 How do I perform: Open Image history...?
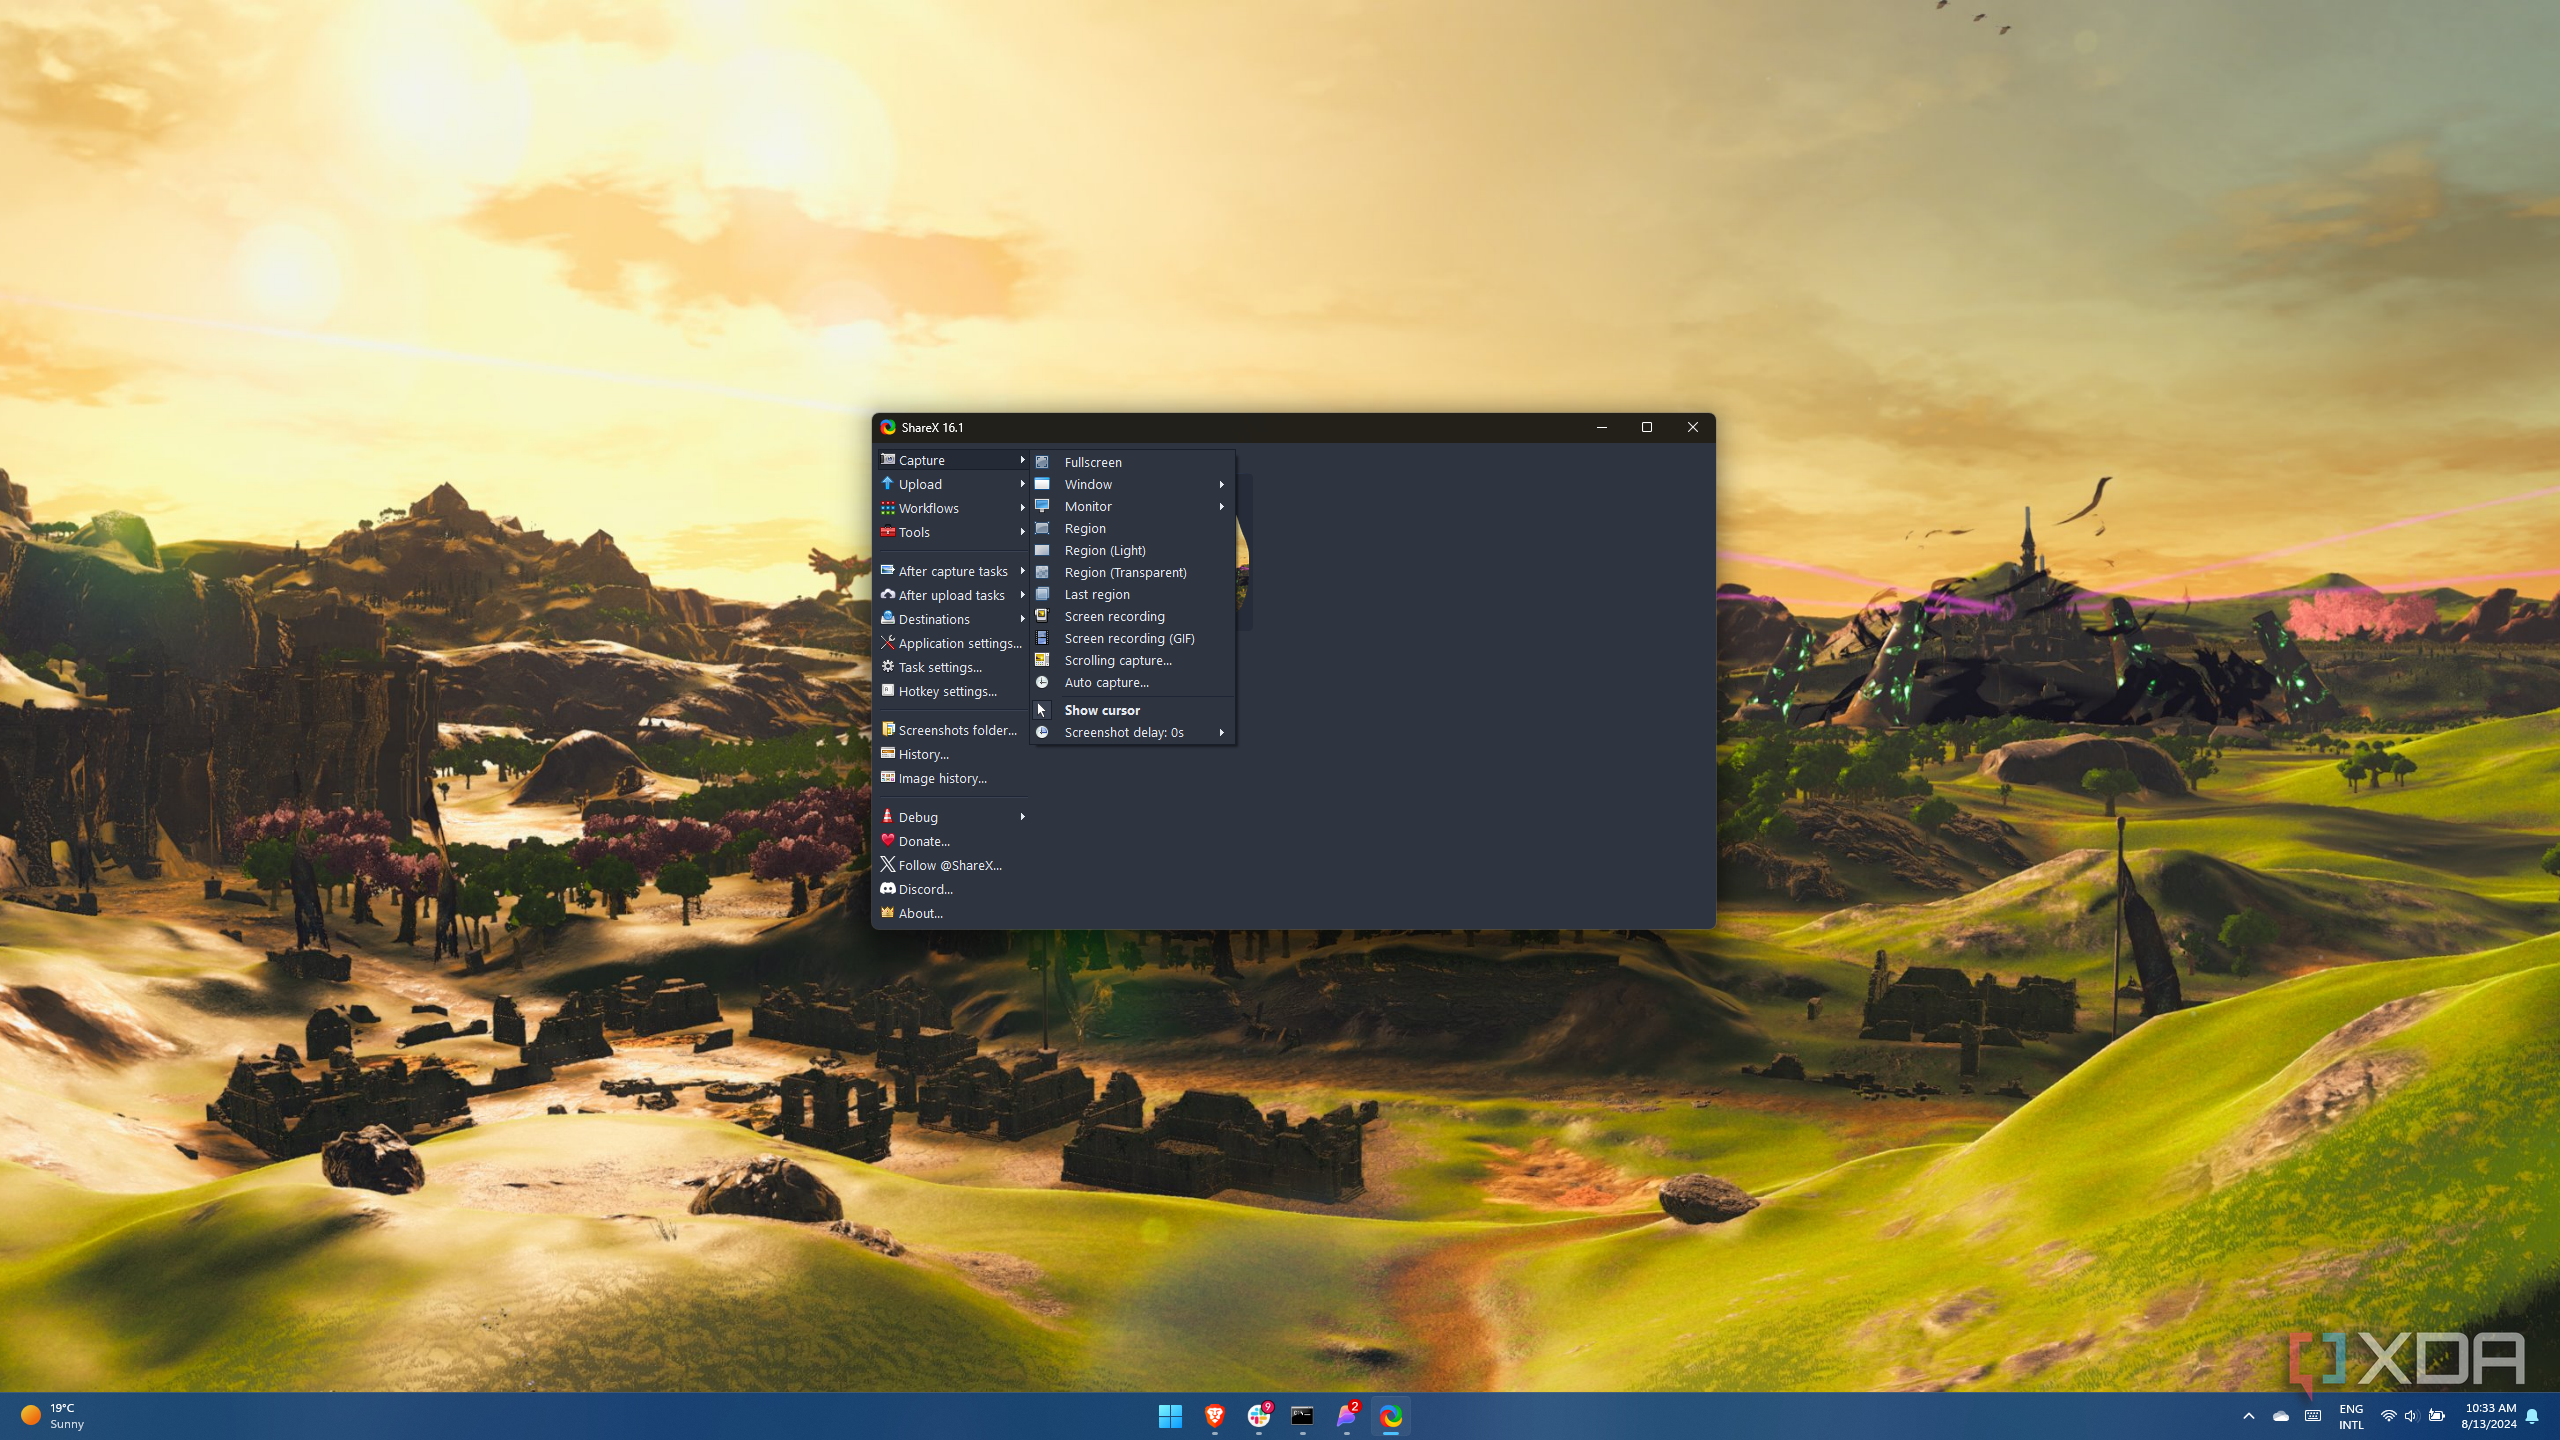click(x=953, y=778)
